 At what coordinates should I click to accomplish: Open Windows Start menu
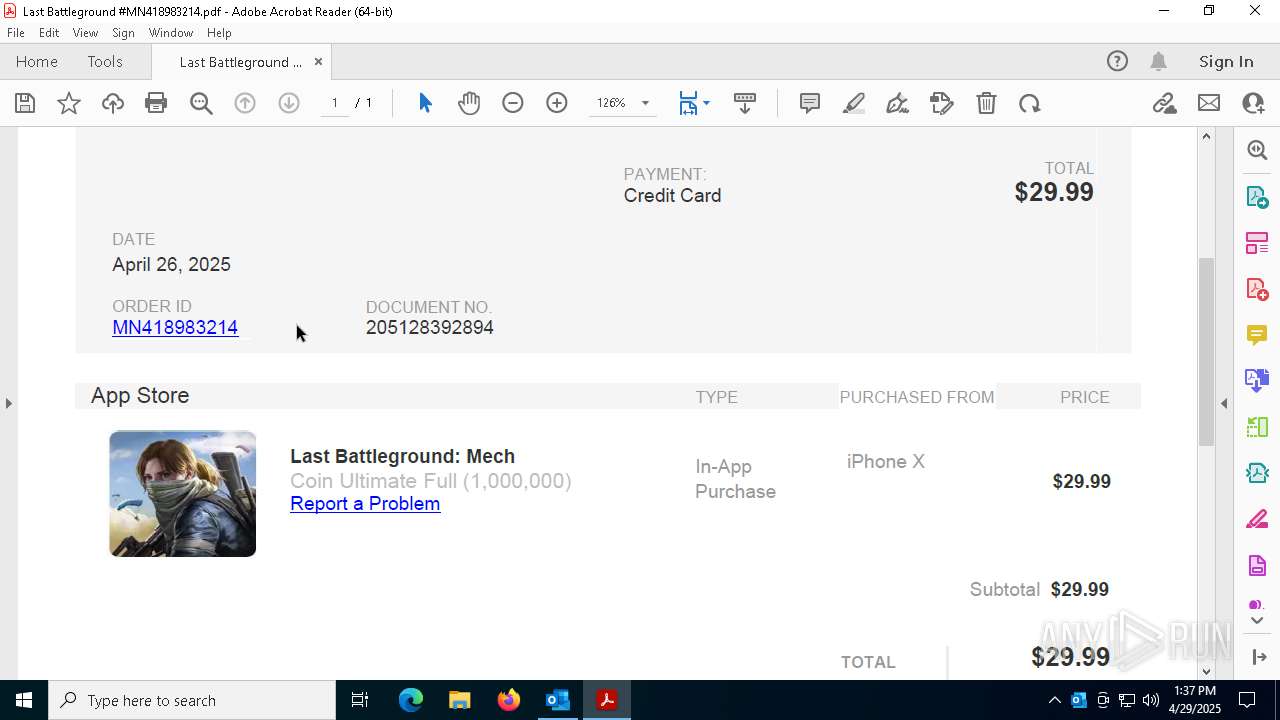[24, 700]
